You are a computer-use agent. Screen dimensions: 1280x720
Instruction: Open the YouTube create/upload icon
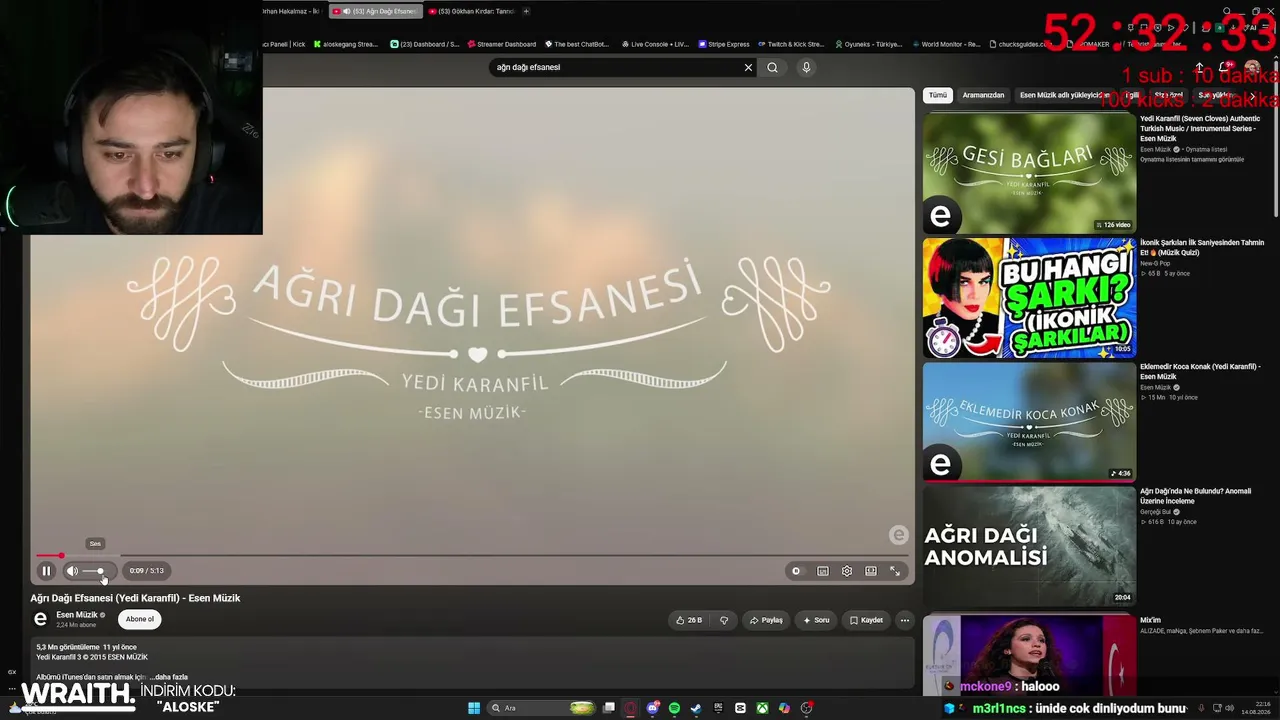1199,67
